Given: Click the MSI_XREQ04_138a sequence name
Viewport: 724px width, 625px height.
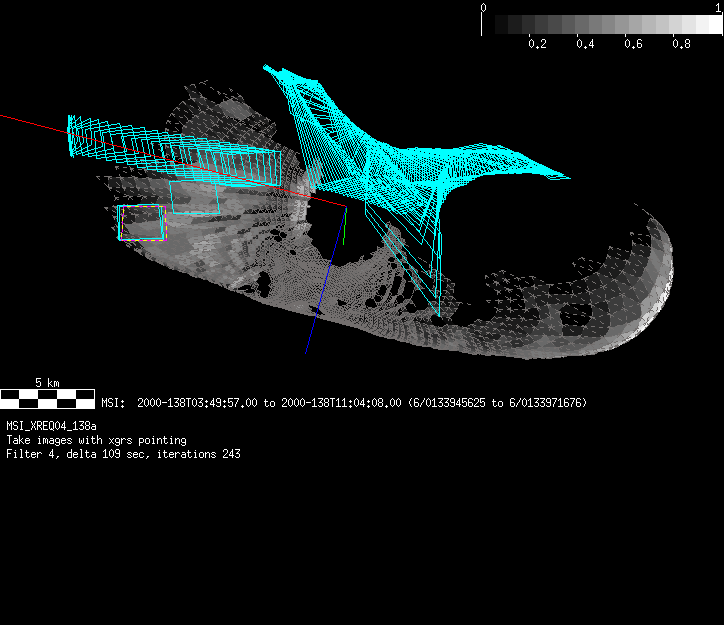Looking at the screenshot, I should [x=51, y=426].
